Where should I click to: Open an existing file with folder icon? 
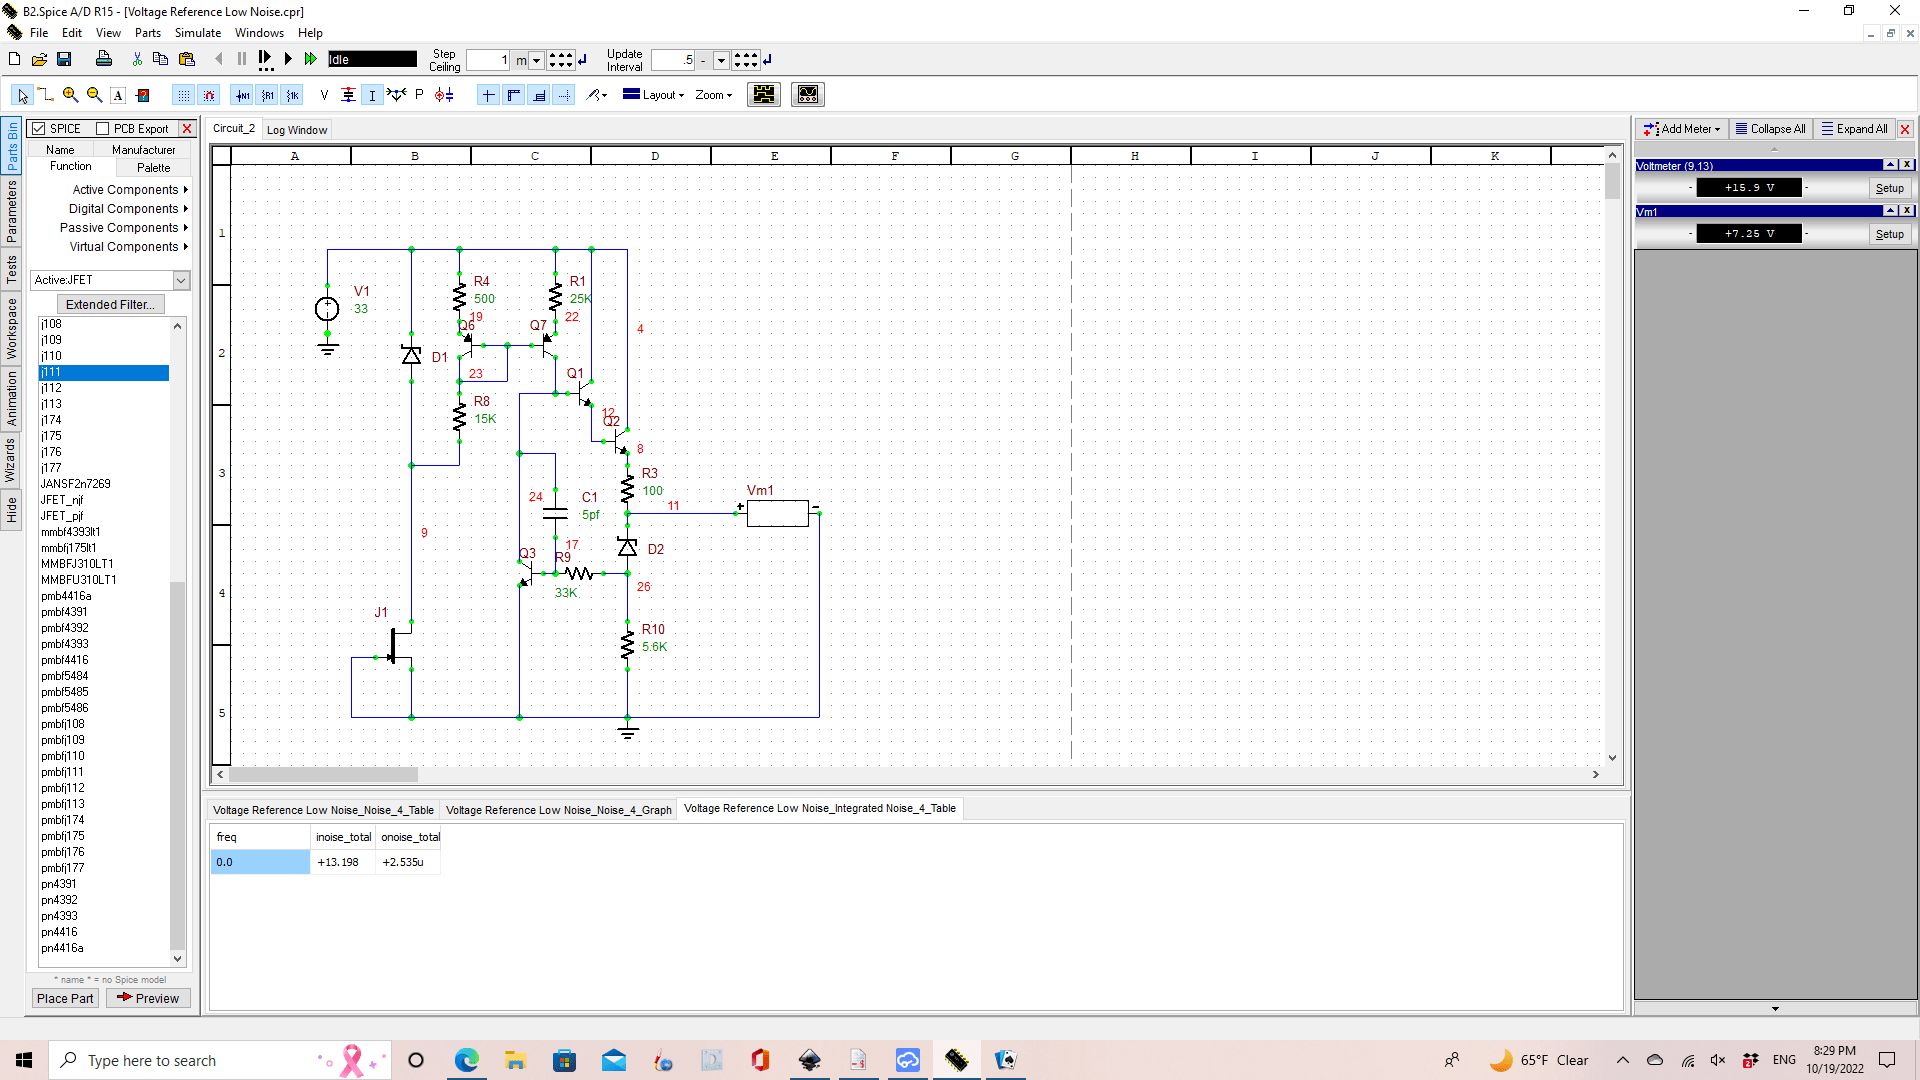pyautogui.click(x=39, y=60)
